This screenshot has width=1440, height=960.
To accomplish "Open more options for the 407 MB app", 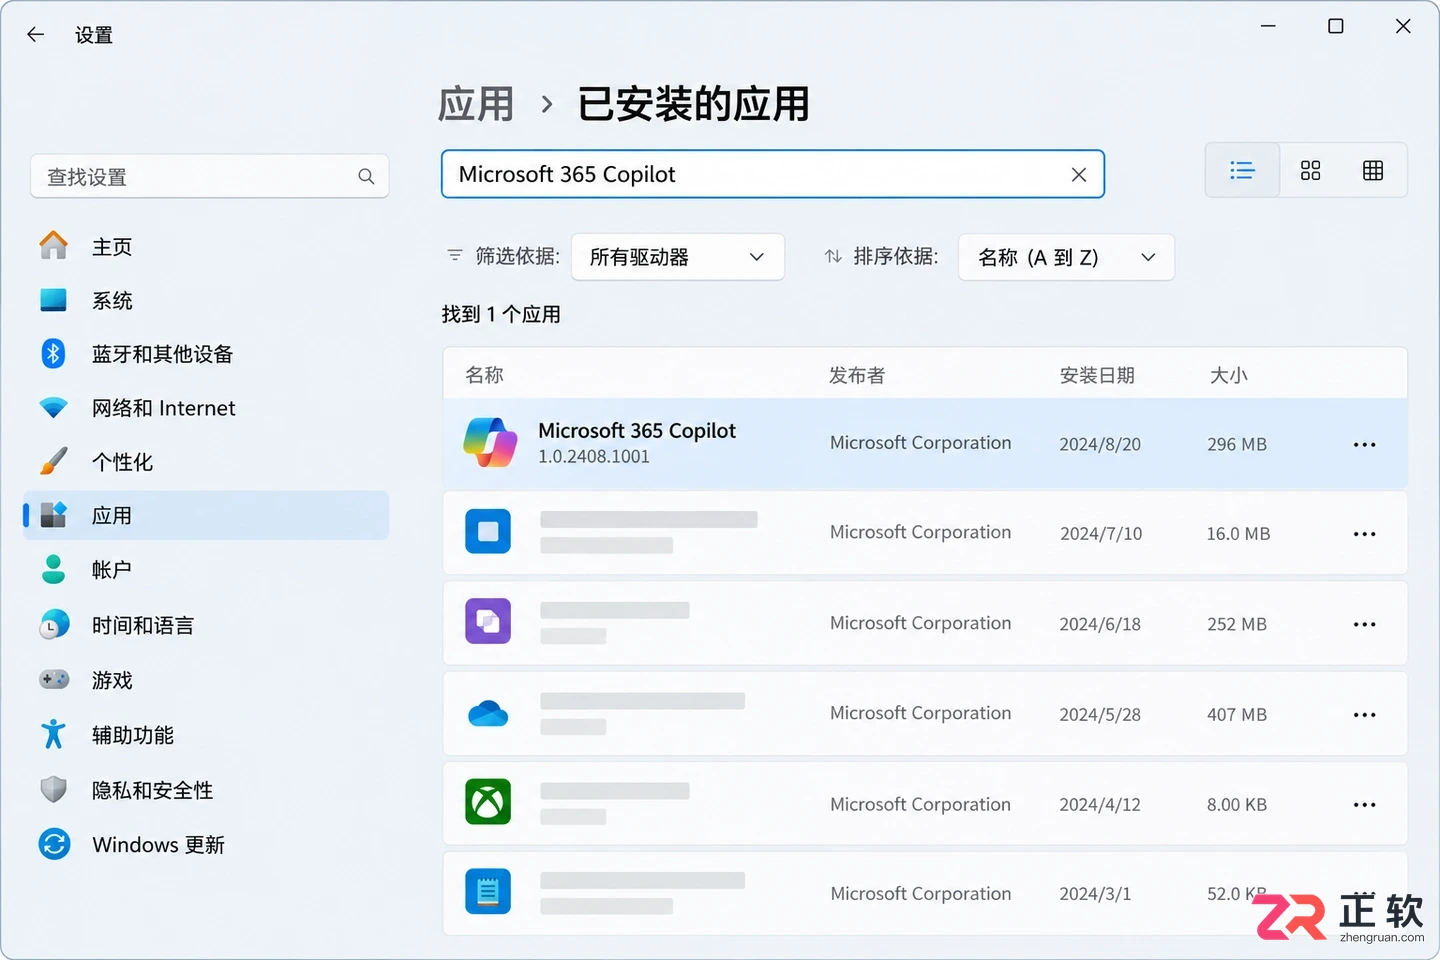I will coord(1365,714).
